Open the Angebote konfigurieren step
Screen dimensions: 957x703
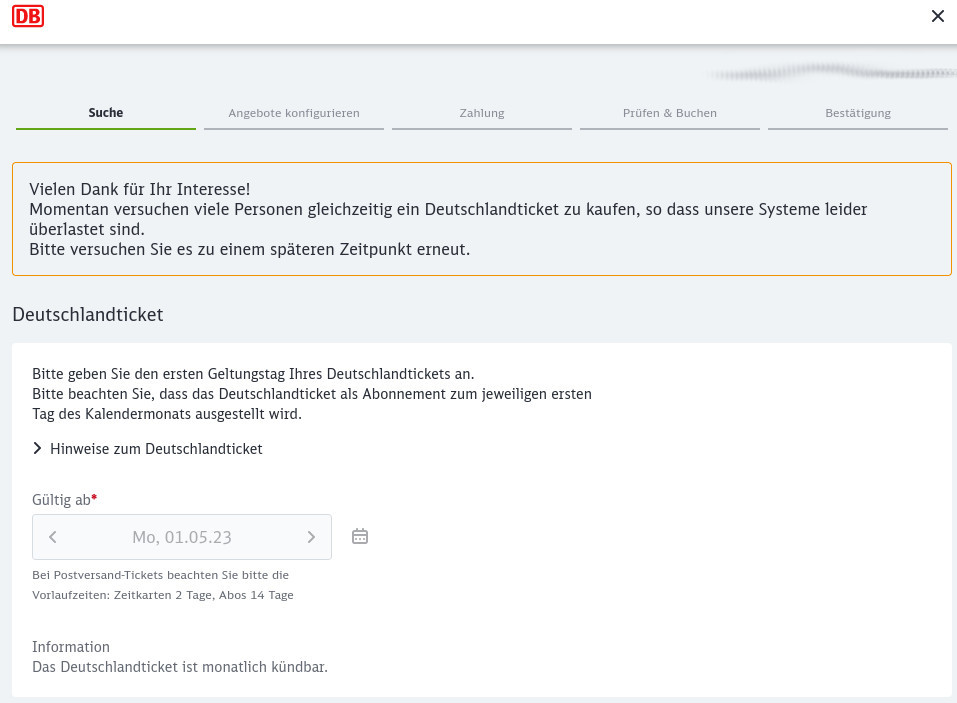click(293, 112)
